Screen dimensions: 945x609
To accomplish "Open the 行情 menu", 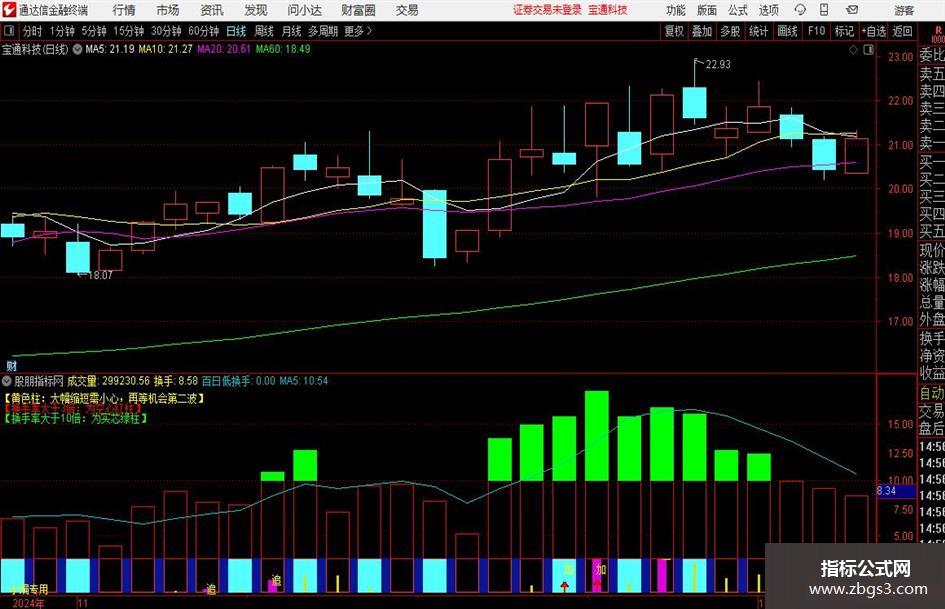I will (x=124, y=10).
